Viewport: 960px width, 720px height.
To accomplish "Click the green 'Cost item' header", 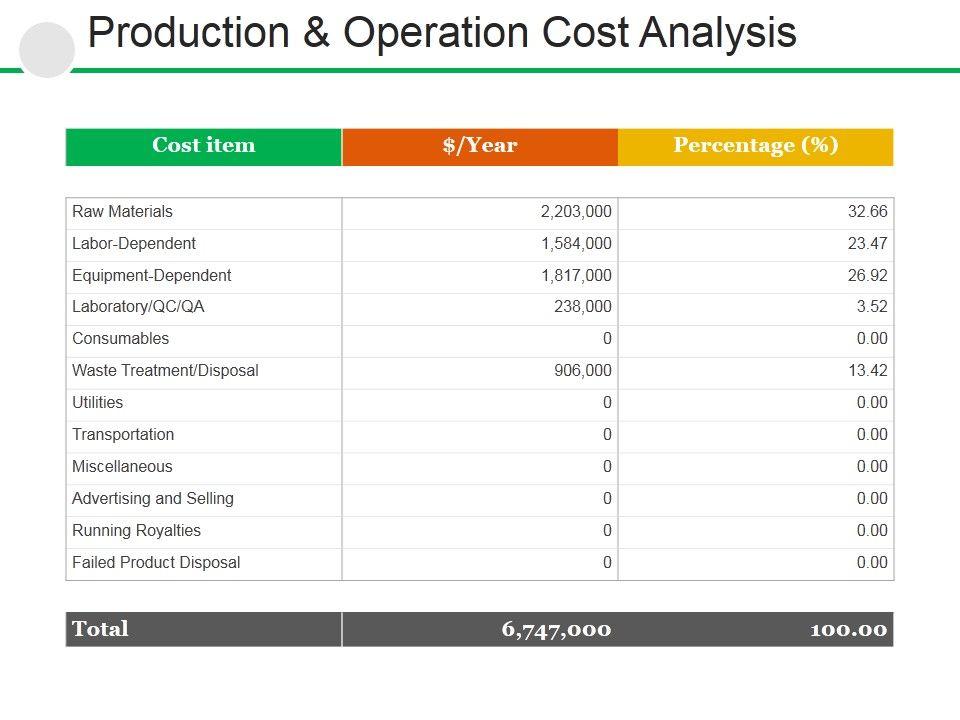I will point(203,146).
